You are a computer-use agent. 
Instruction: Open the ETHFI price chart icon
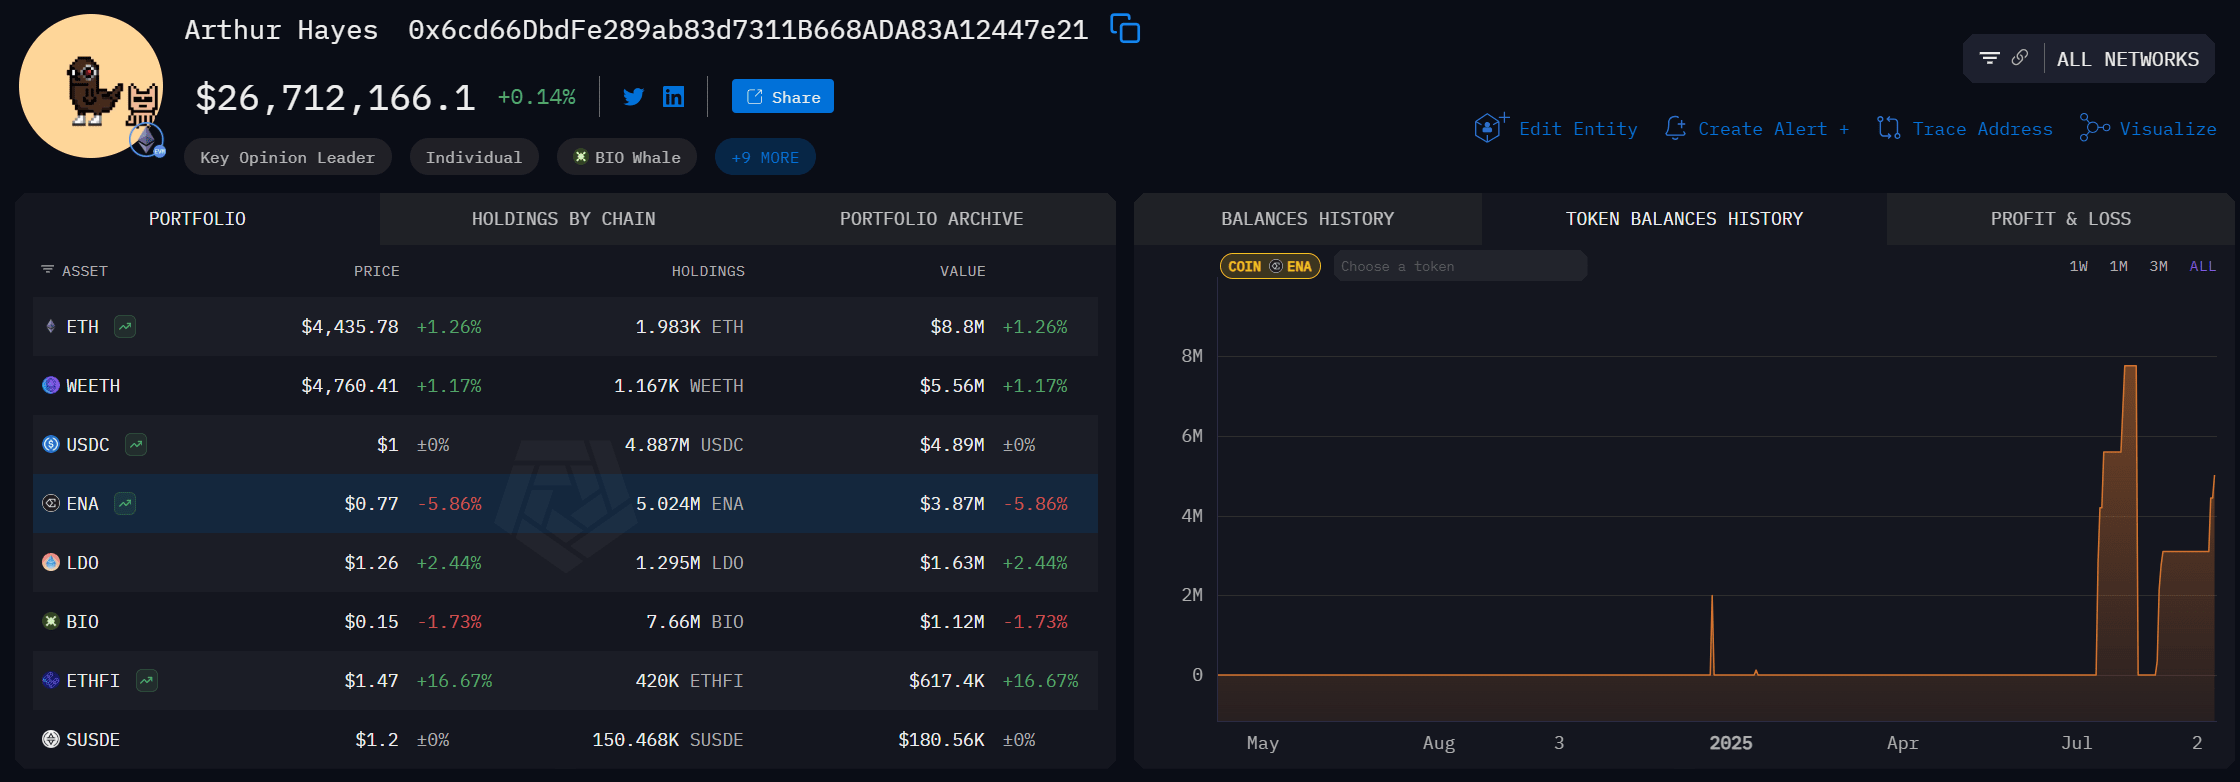(x=147, y=681)
